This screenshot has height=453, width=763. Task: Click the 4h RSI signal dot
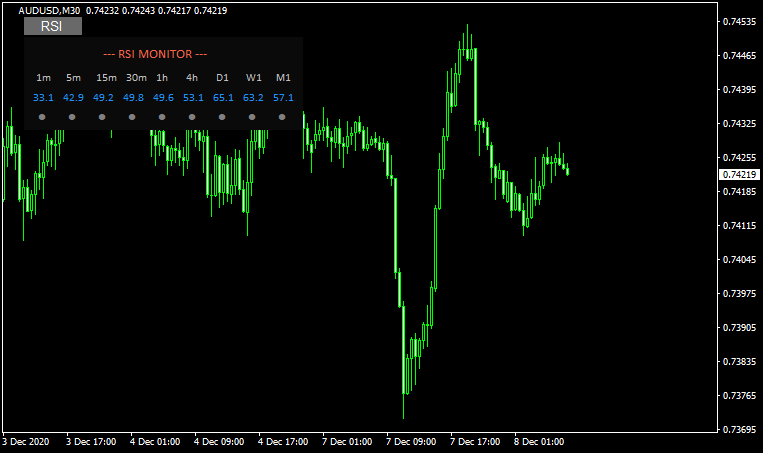[192, 117]
